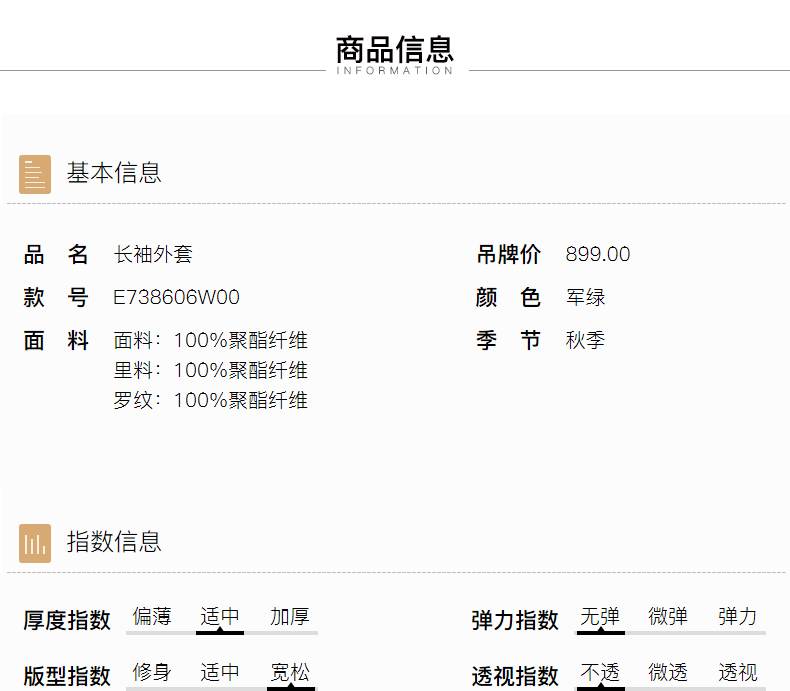This screenshot has height=691, width=790.
Task: Click the bar chart icon beside 指数信息
Action: point(35,543)
